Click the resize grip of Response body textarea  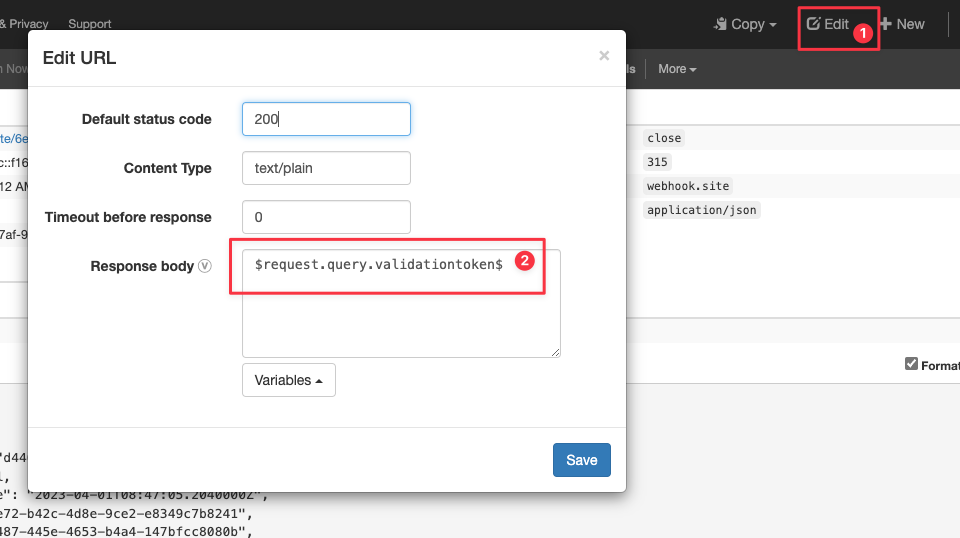(x=555, y=352)
